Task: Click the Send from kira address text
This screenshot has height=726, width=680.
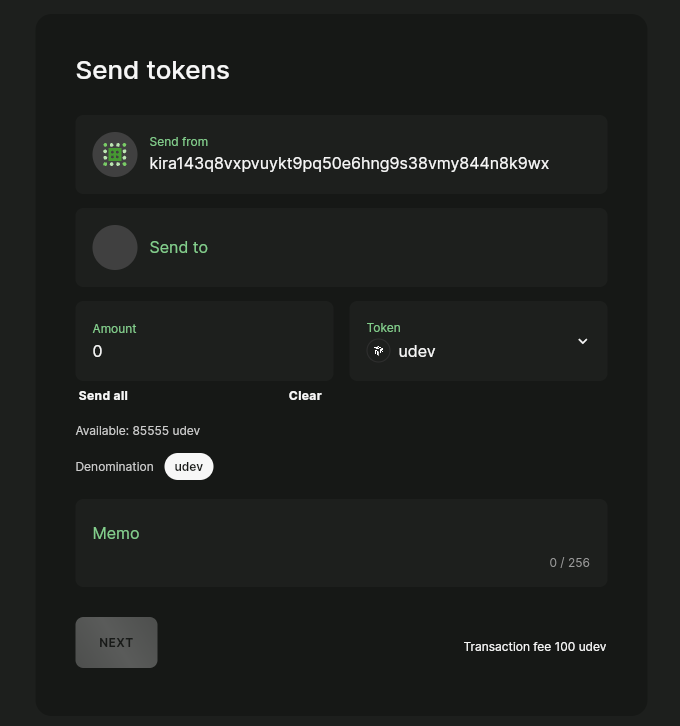Action: click(349, 164)
